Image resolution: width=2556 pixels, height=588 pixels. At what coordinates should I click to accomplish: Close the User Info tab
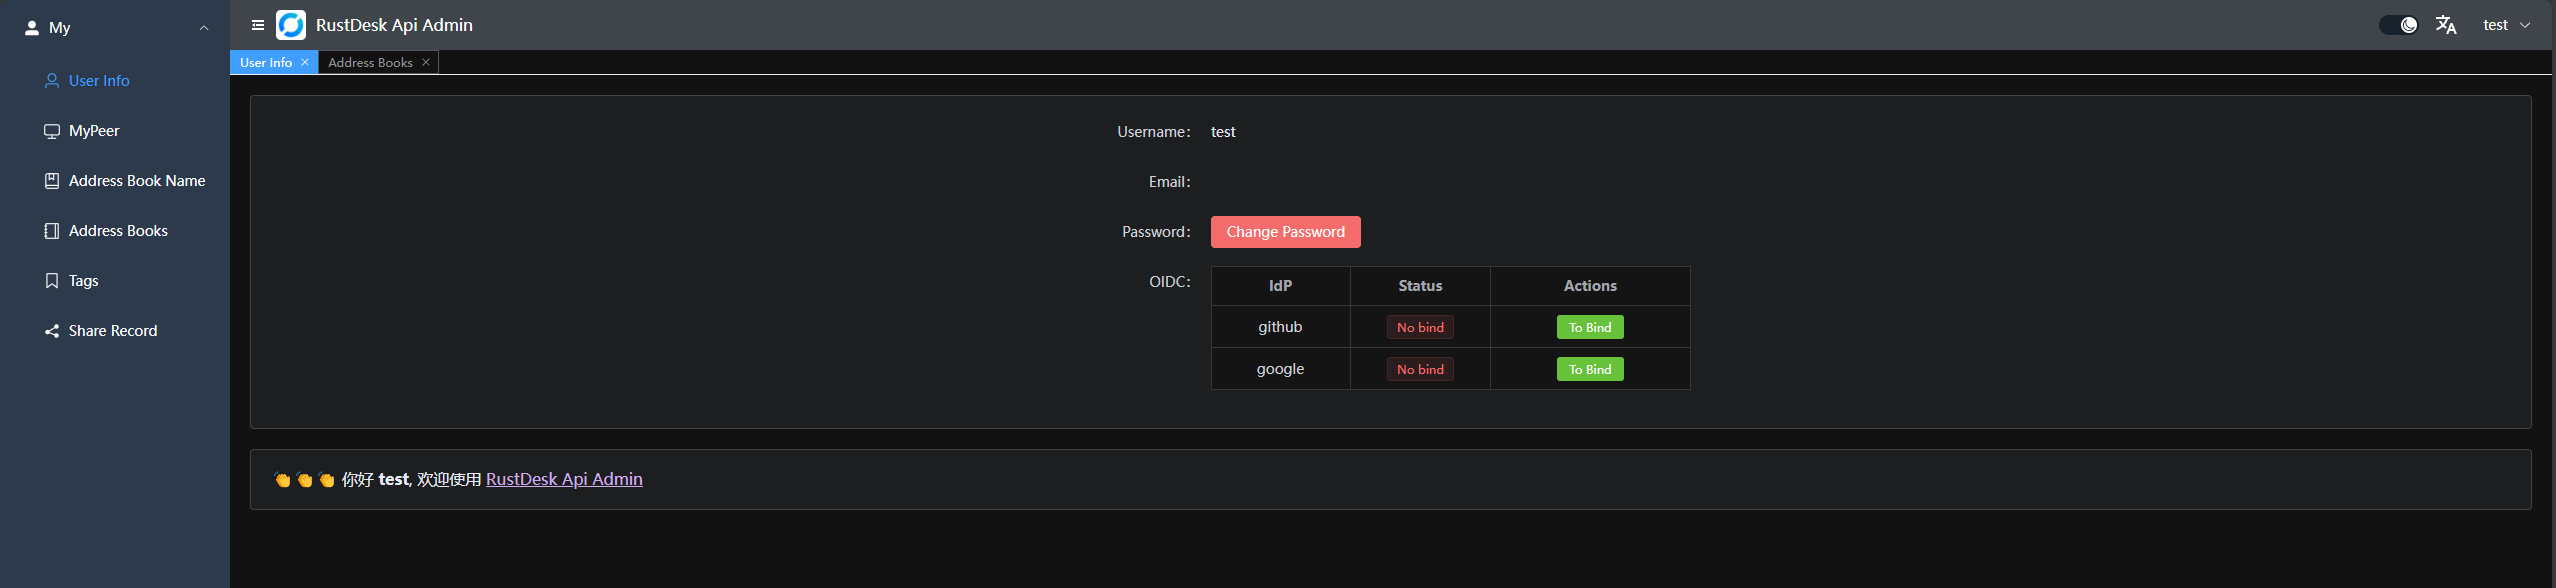tap(305, 62)
